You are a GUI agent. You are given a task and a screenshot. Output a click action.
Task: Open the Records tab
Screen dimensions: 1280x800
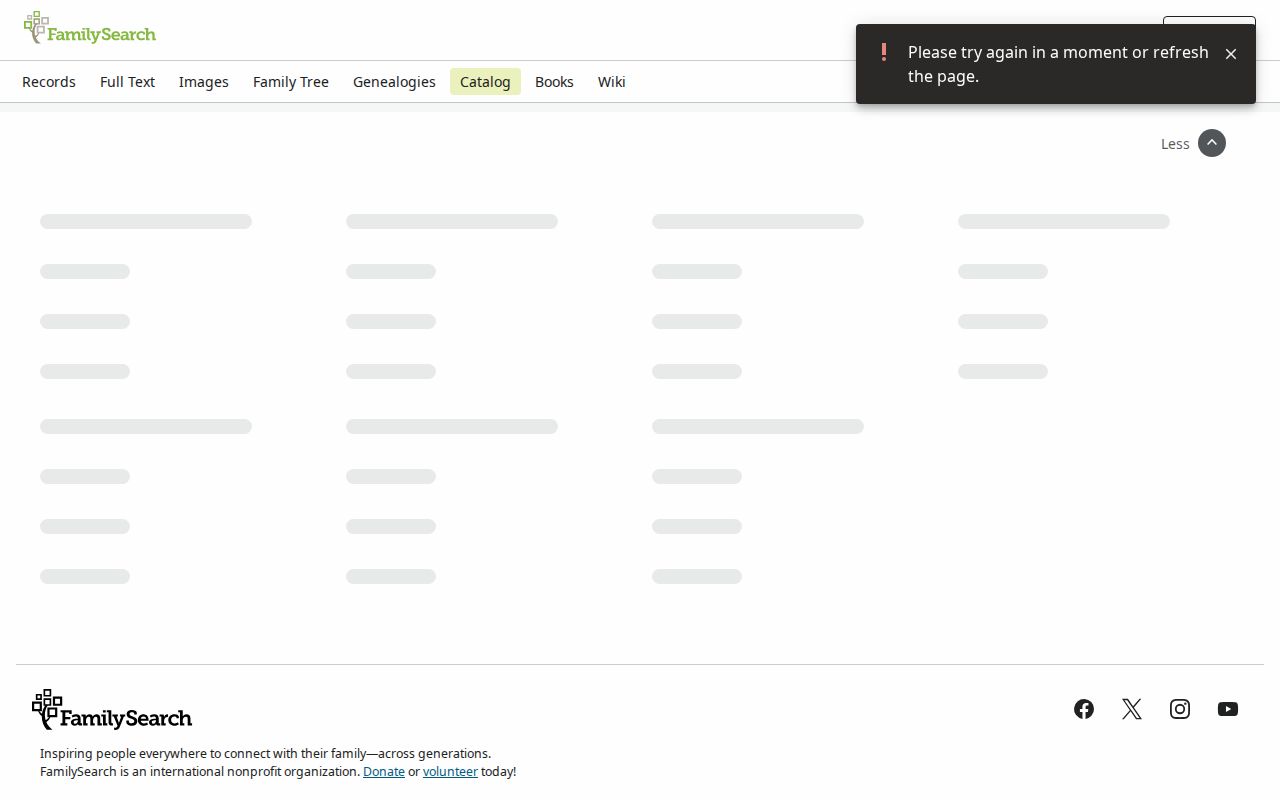click(x=49, y=82)
